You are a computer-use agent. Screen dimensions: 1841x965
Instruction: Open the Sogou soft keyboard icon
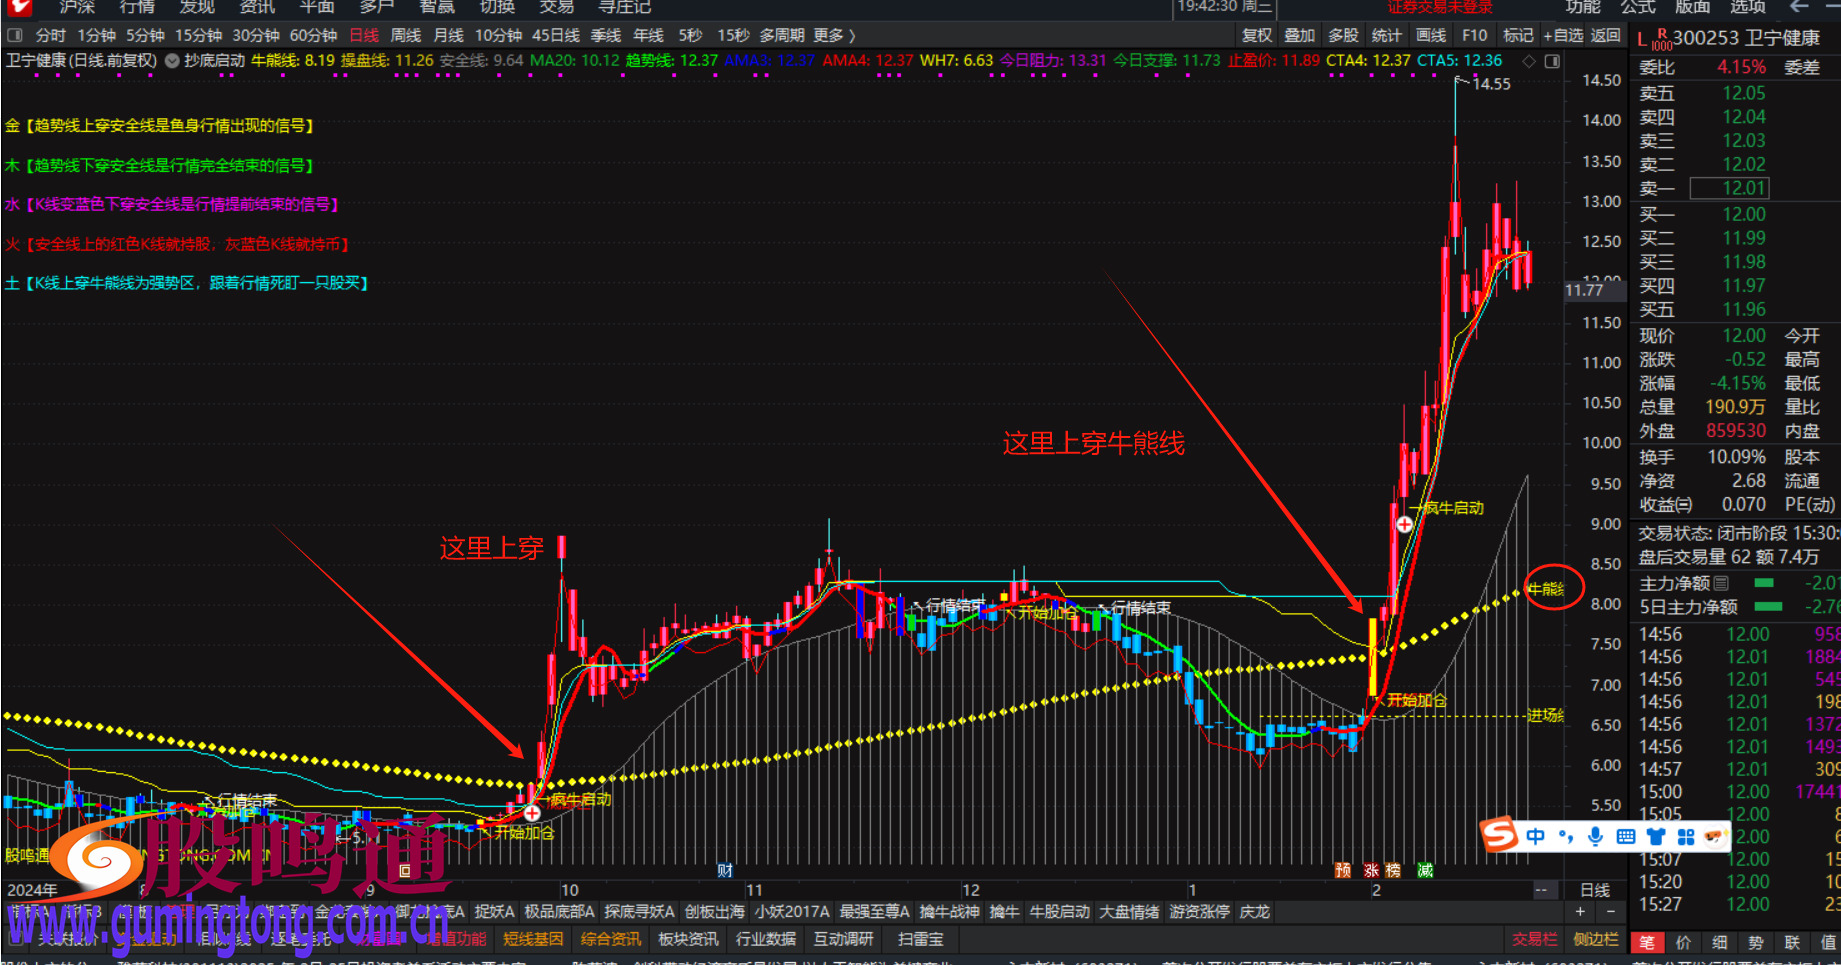[x=1626, y=836]
